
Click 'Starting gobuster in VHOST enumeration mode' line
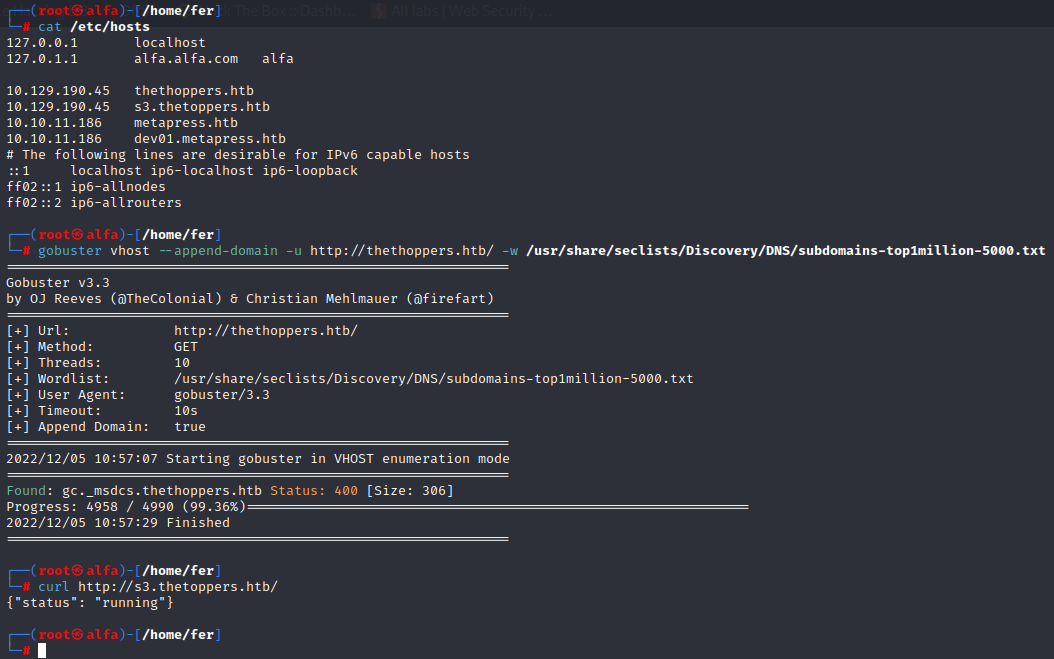coord(337,459)
